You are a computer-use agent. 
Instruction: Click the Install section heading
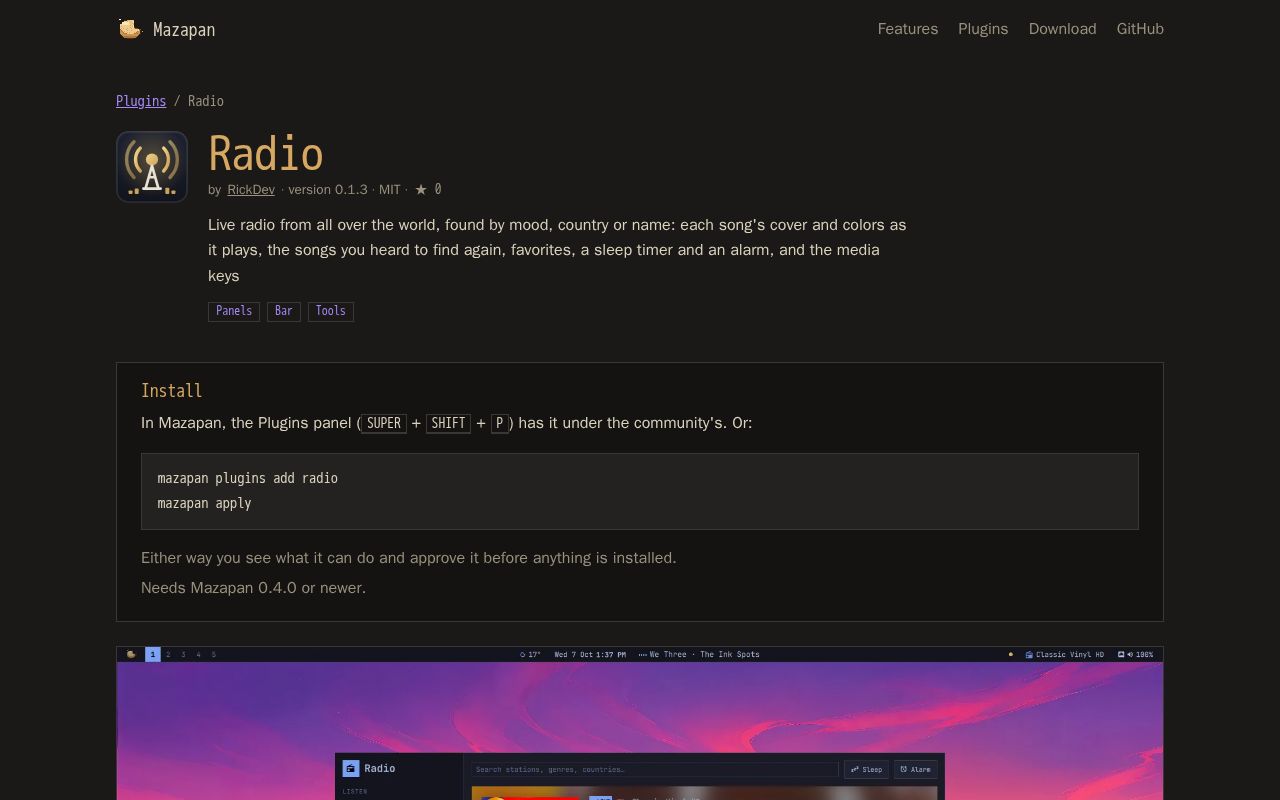(172, 391)
